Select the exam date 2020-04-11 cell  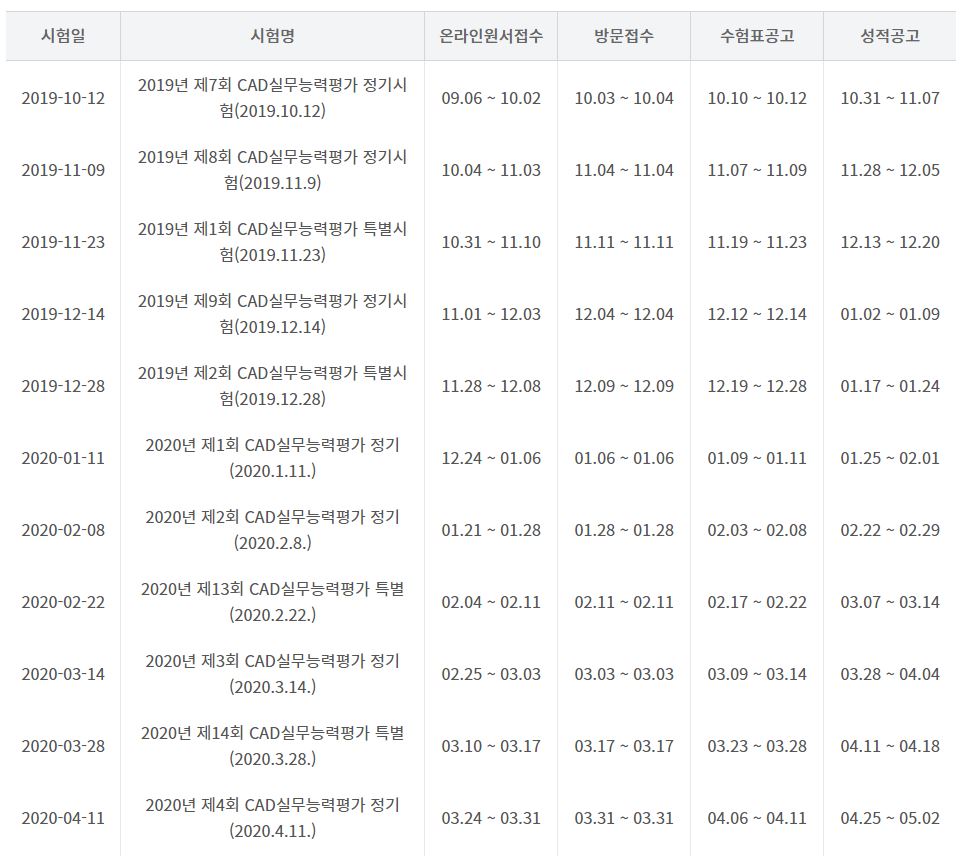(x=63, y=818)
